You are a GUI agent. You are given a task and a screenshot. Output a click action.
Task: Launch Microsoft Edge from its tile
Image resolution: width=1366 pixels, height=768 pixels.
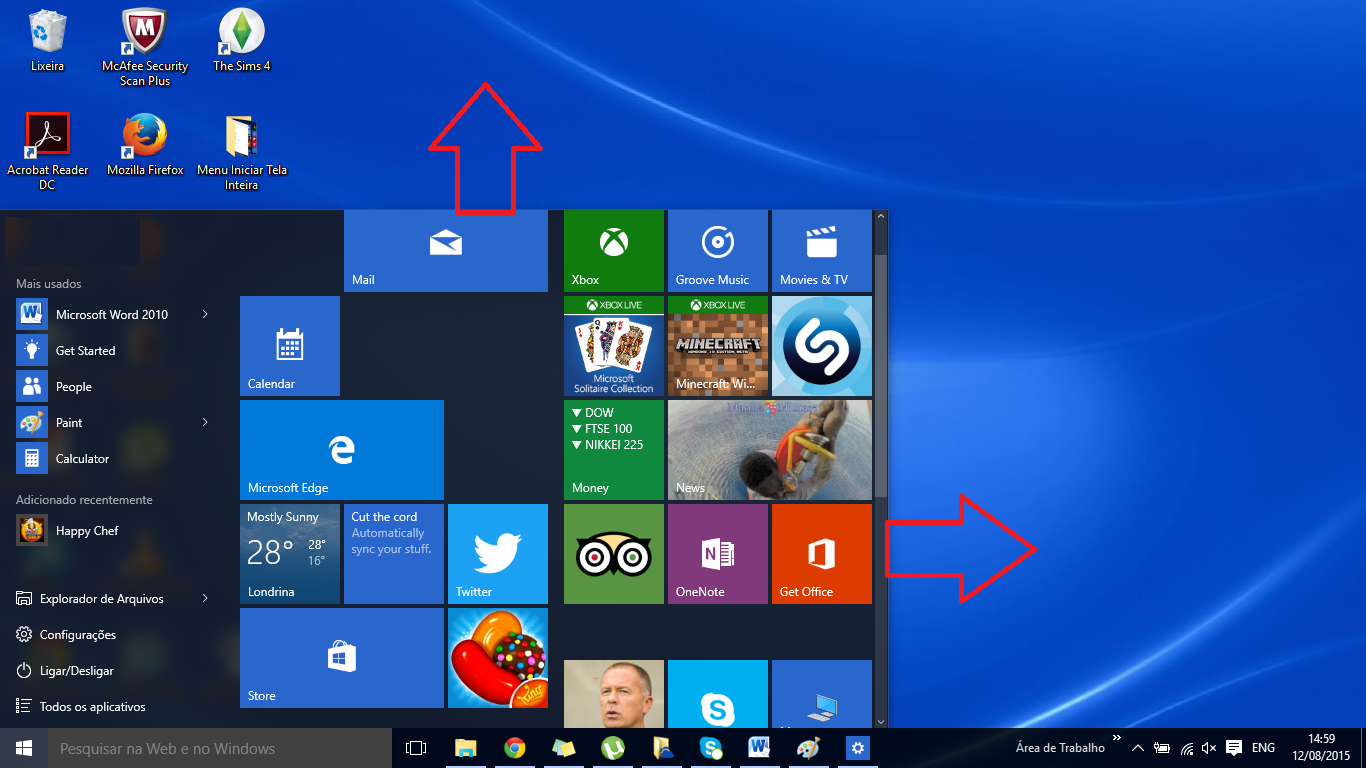point(342,450)
